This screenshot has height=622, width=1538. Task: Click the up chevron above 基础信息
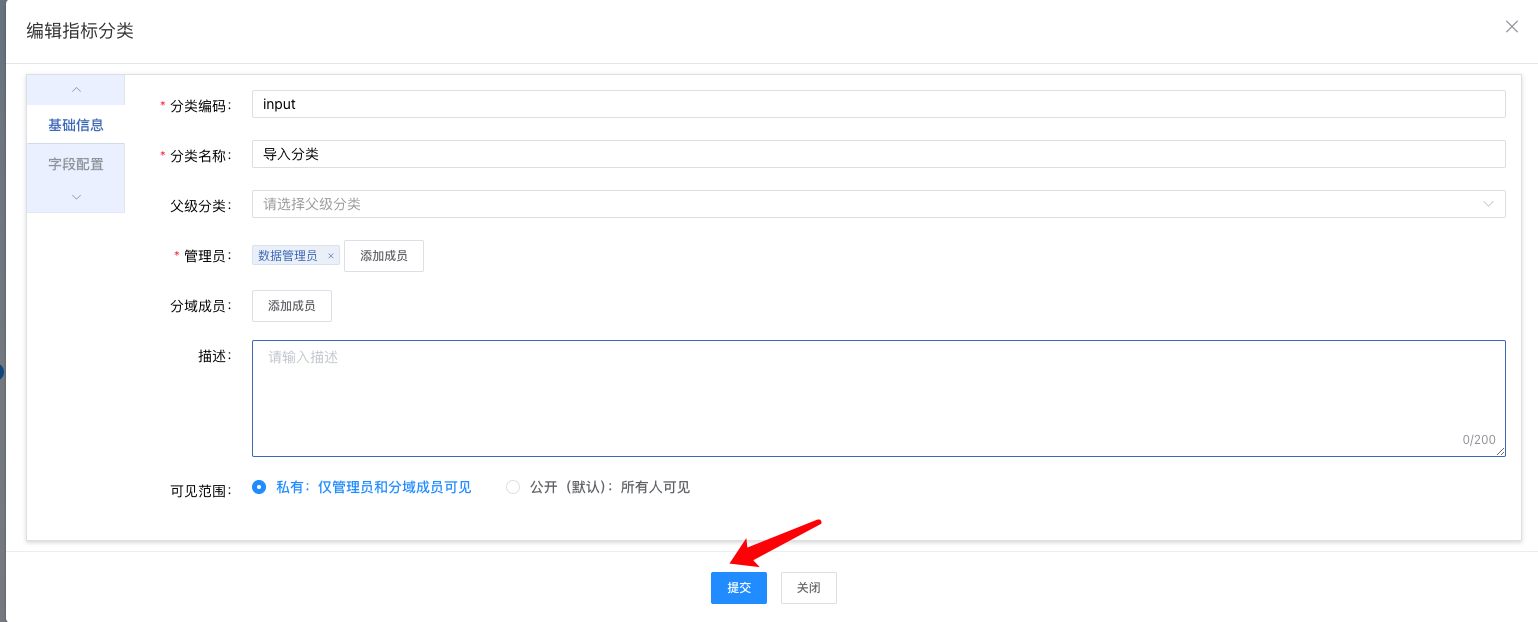[76, 90]
